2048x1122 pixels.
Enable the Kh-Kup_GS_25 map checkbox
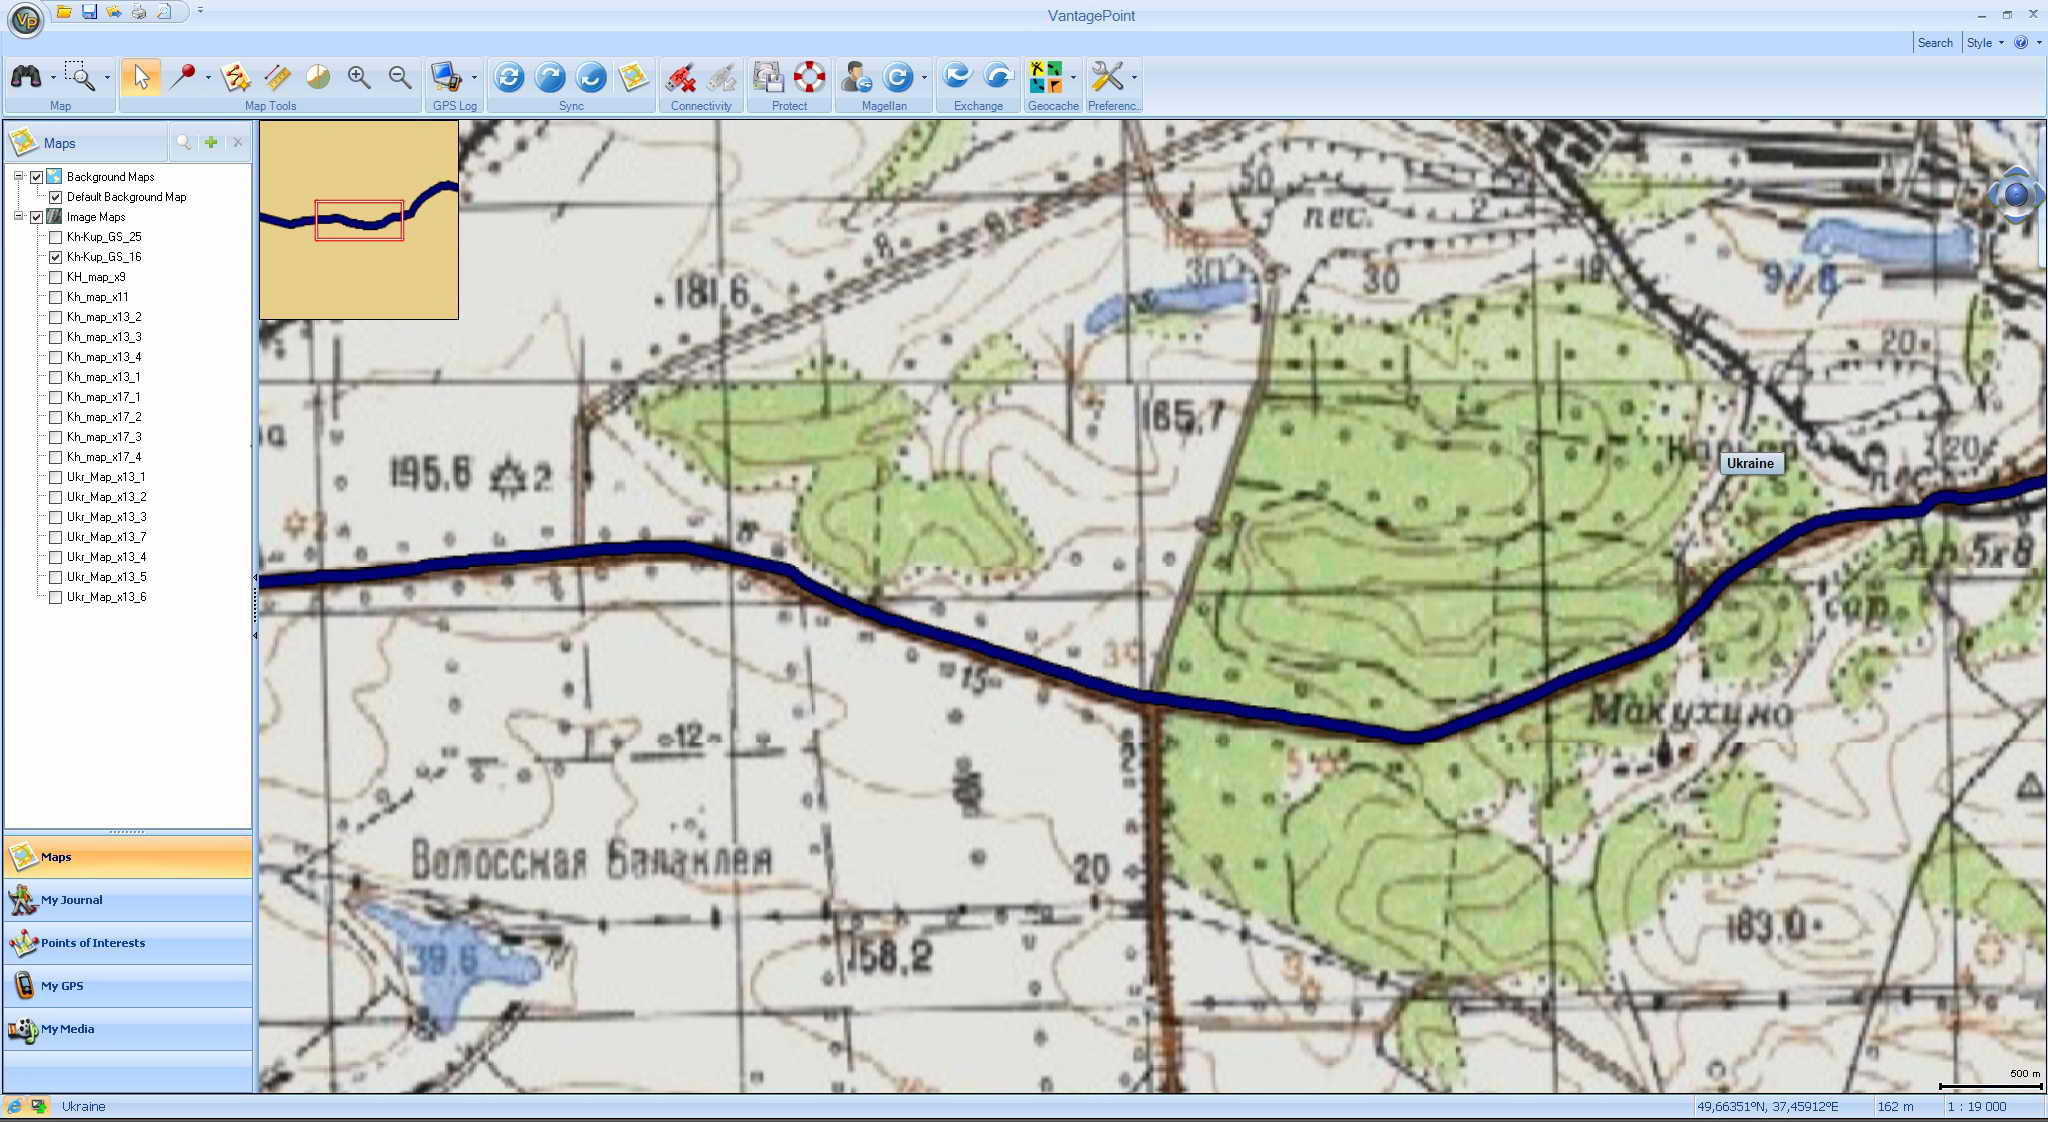[56, 237]
